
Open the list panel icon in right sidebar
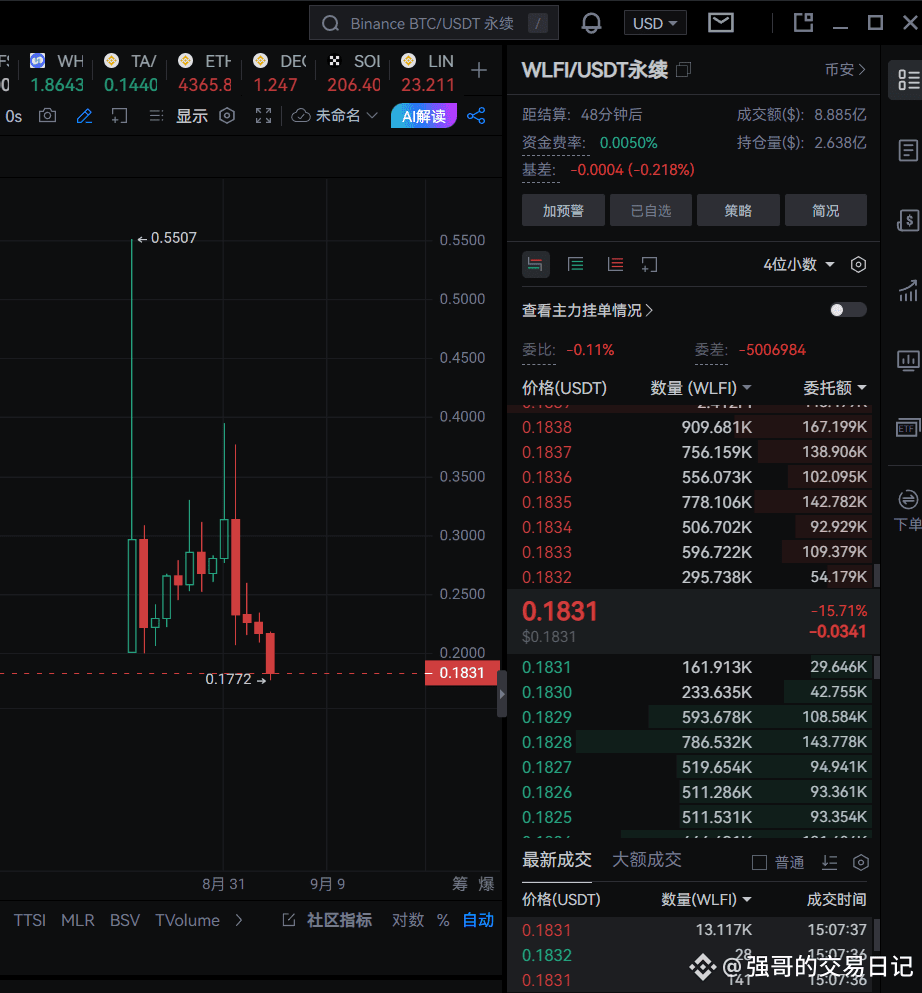point(908,80)
